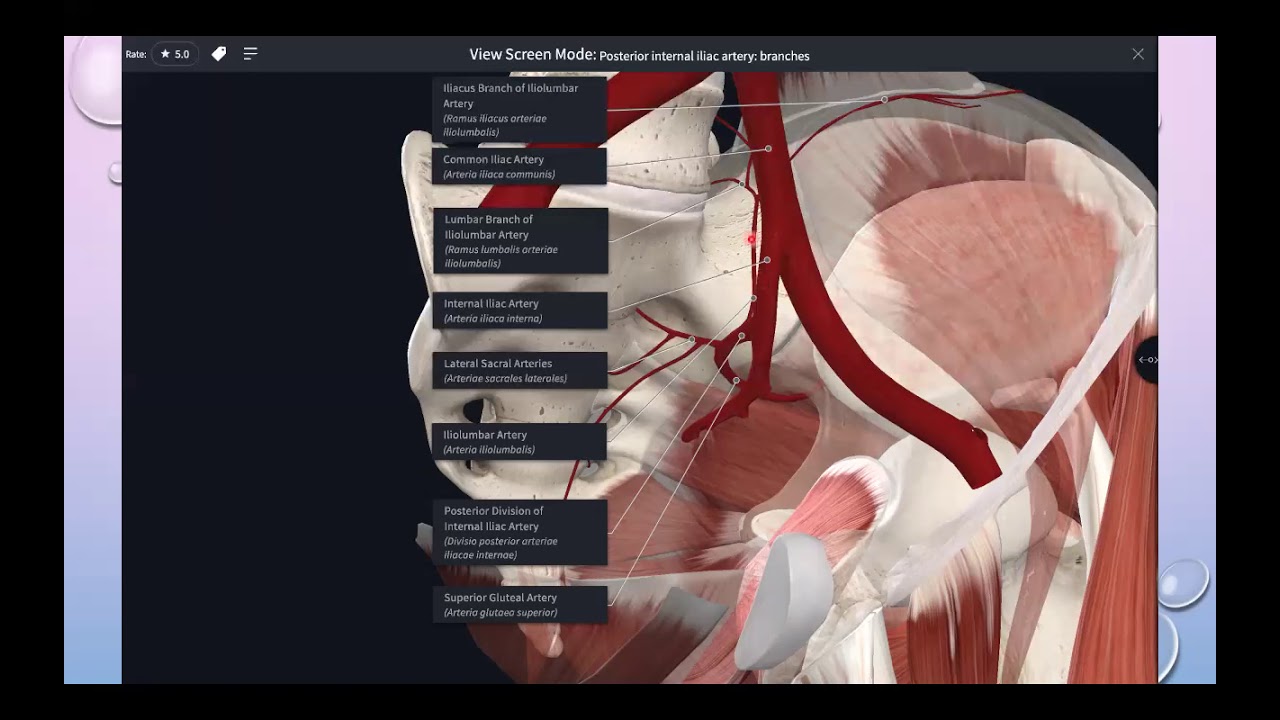1280x720 pixels.
Task: Click the 5.0 star rating button
Action: [175, 54]
